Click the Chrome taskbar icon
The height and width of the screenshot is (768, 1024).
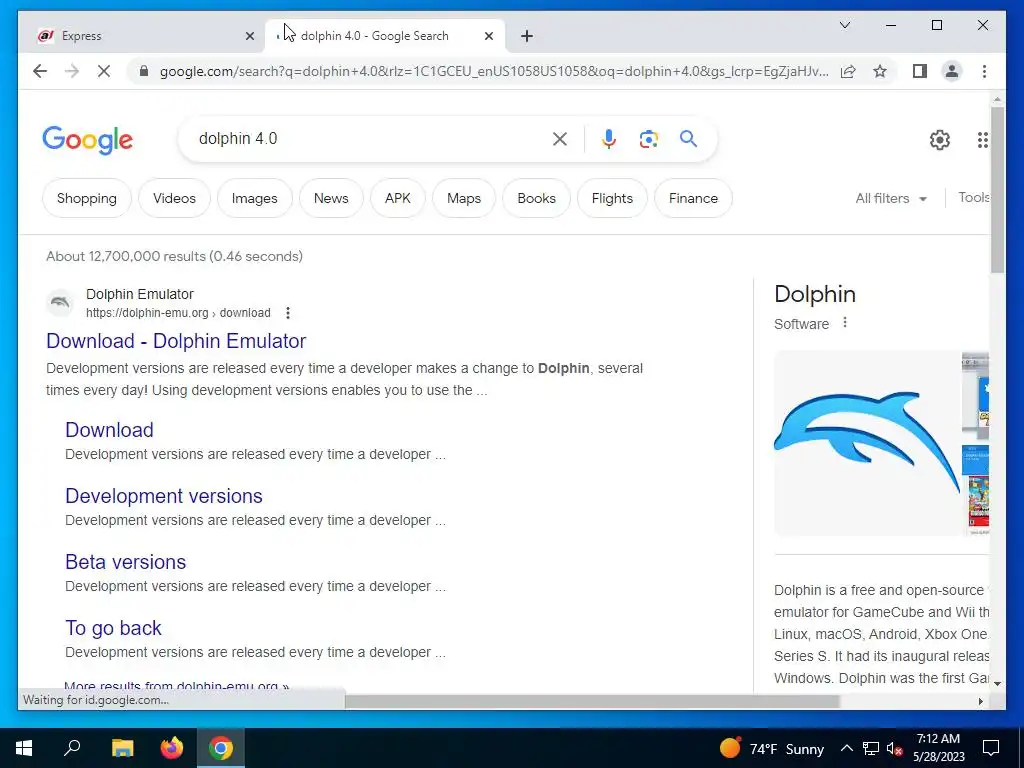[221, 748]
